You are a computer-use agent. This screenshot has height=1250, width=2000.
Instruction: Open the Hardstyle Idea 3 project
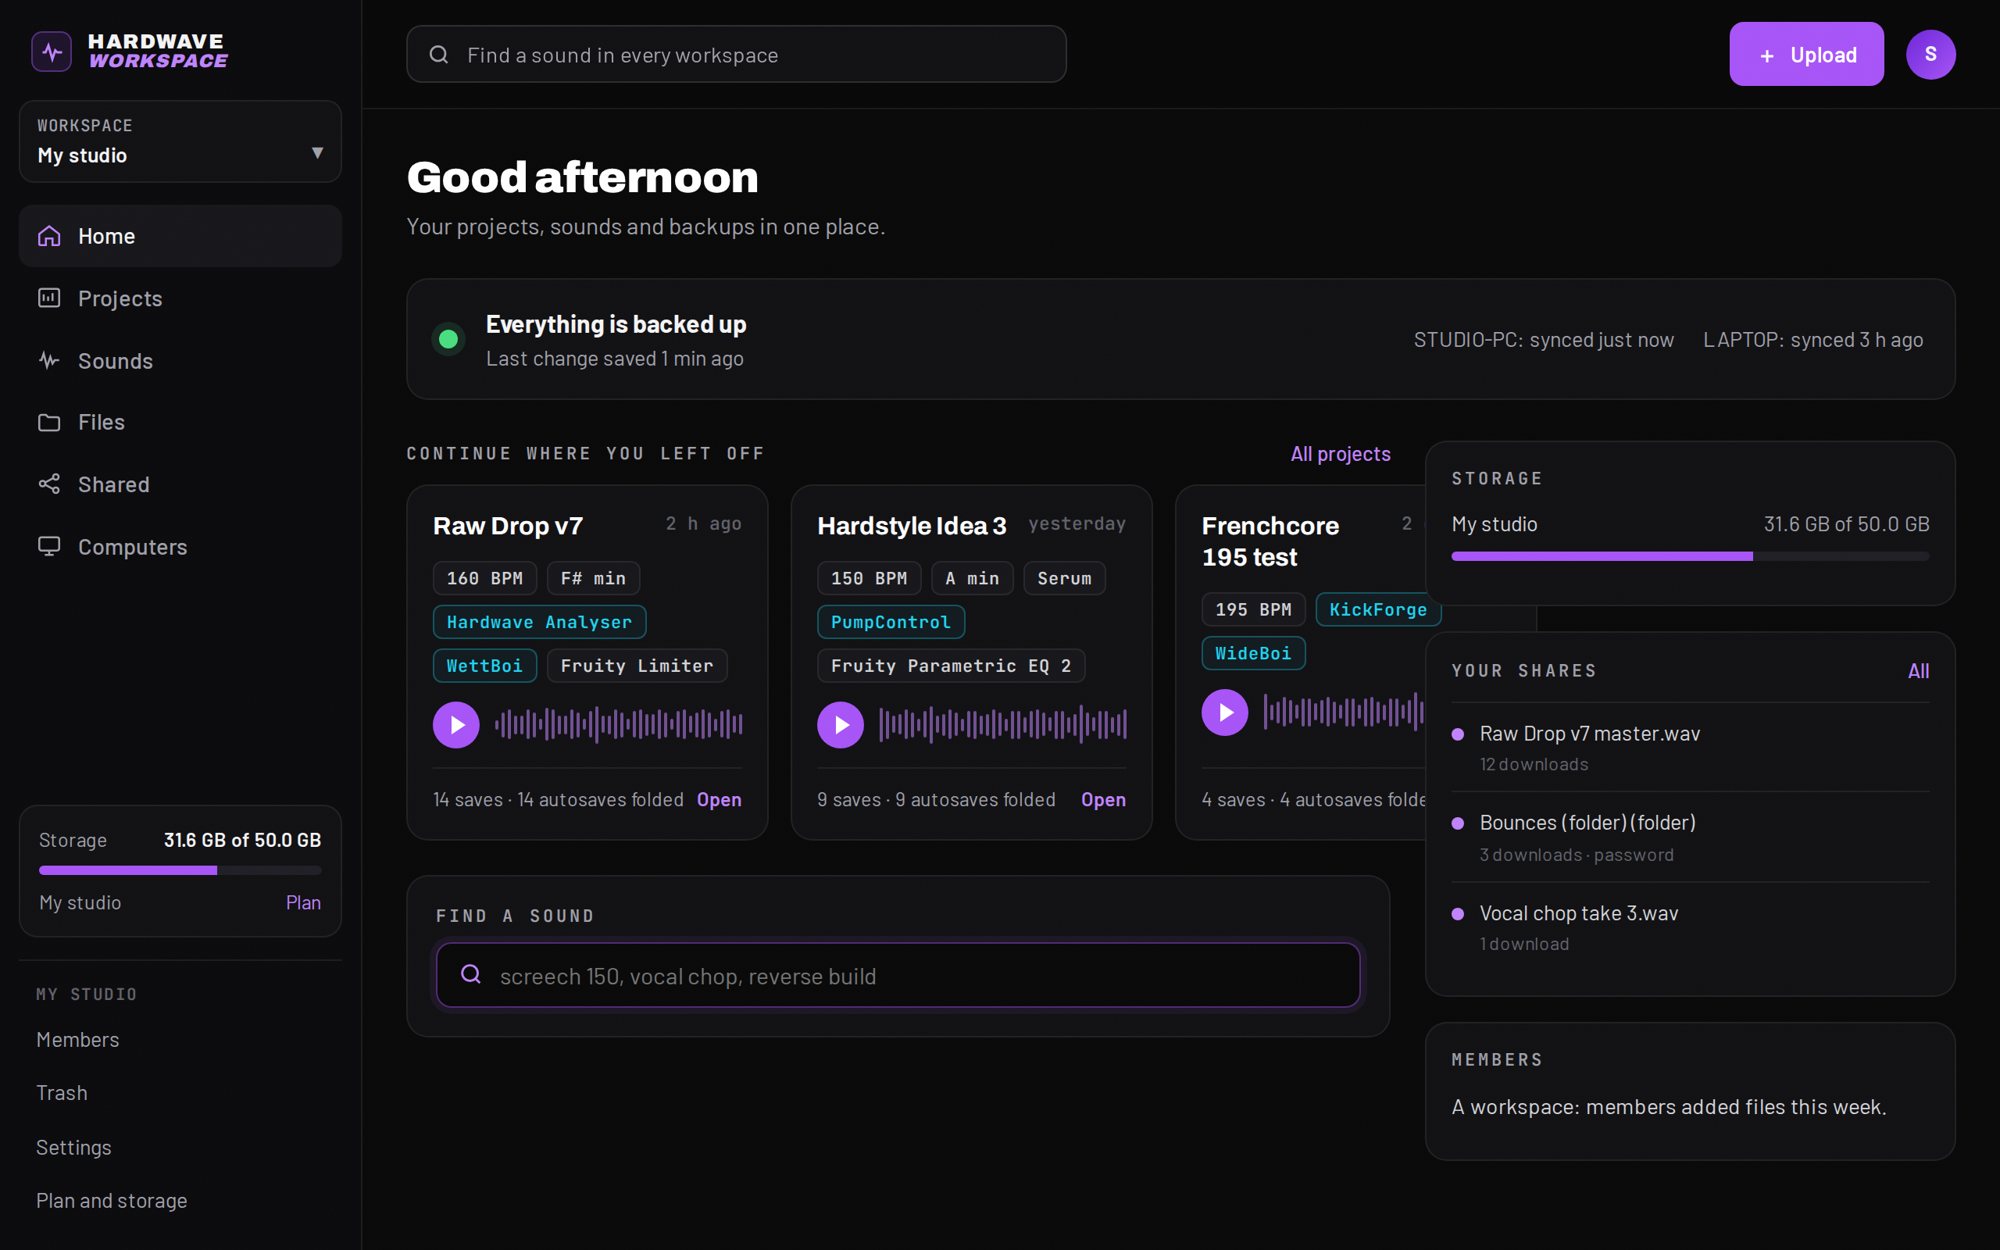[x=1103, y=799]
